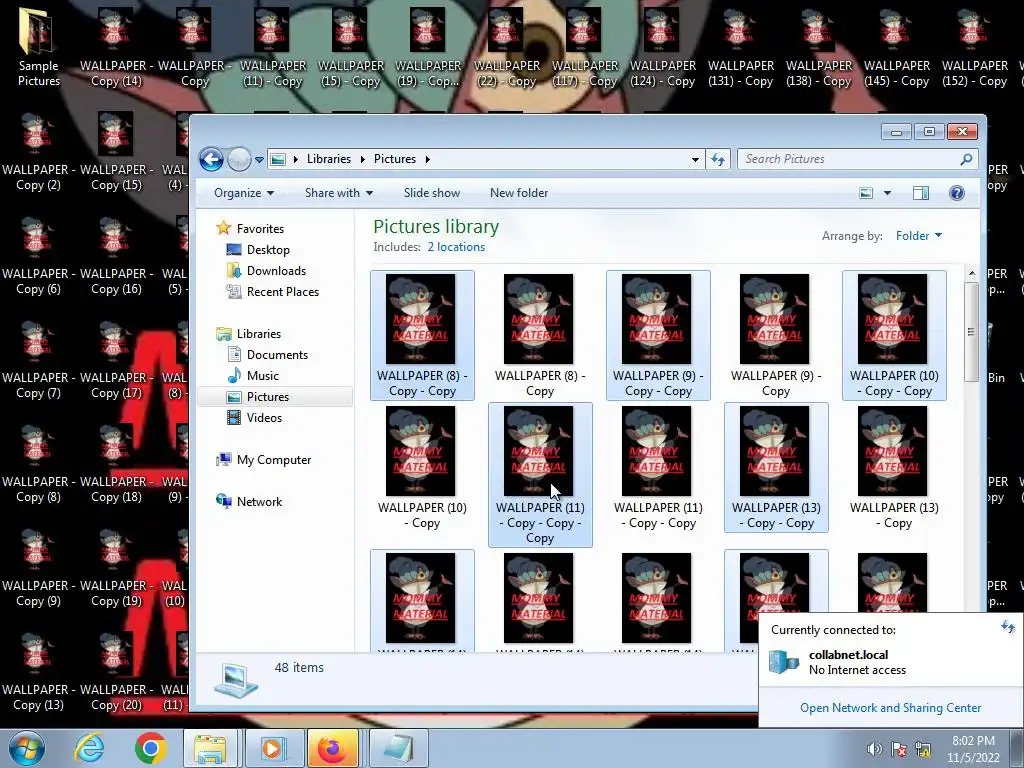Toggle the preview pane

(x=921, y=193)
